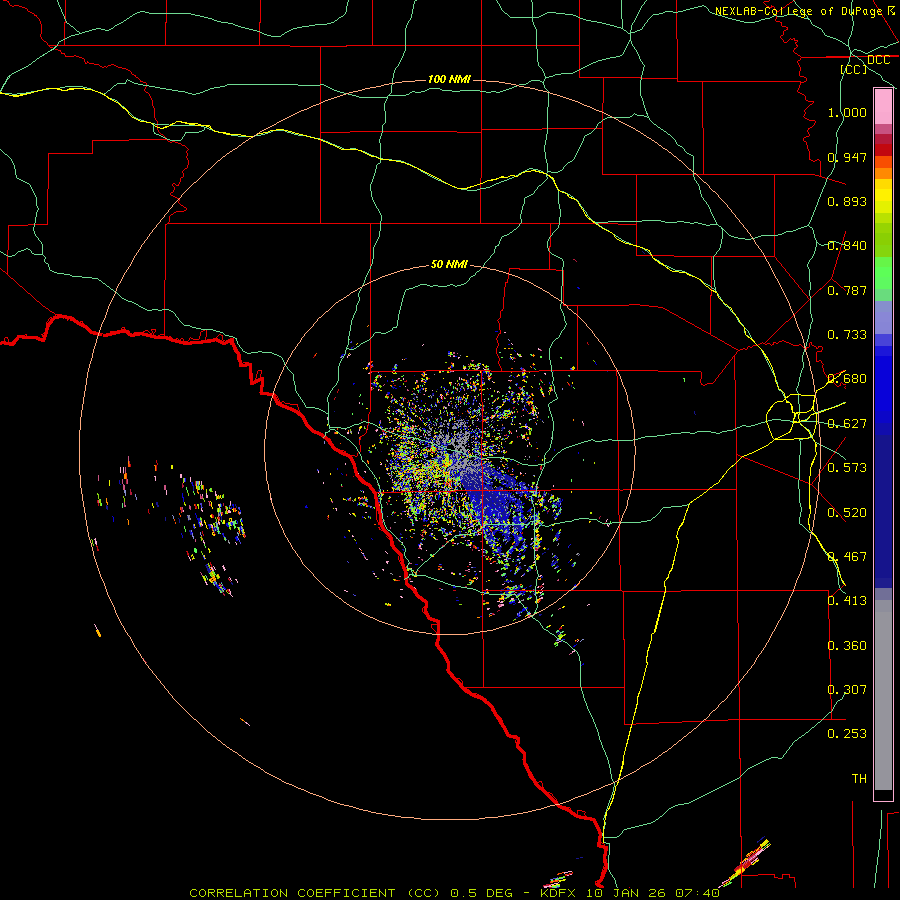The image size is (900, 900).
Task: Pick the pink swatch at top of color bar
Action: (x=883, y=107)
